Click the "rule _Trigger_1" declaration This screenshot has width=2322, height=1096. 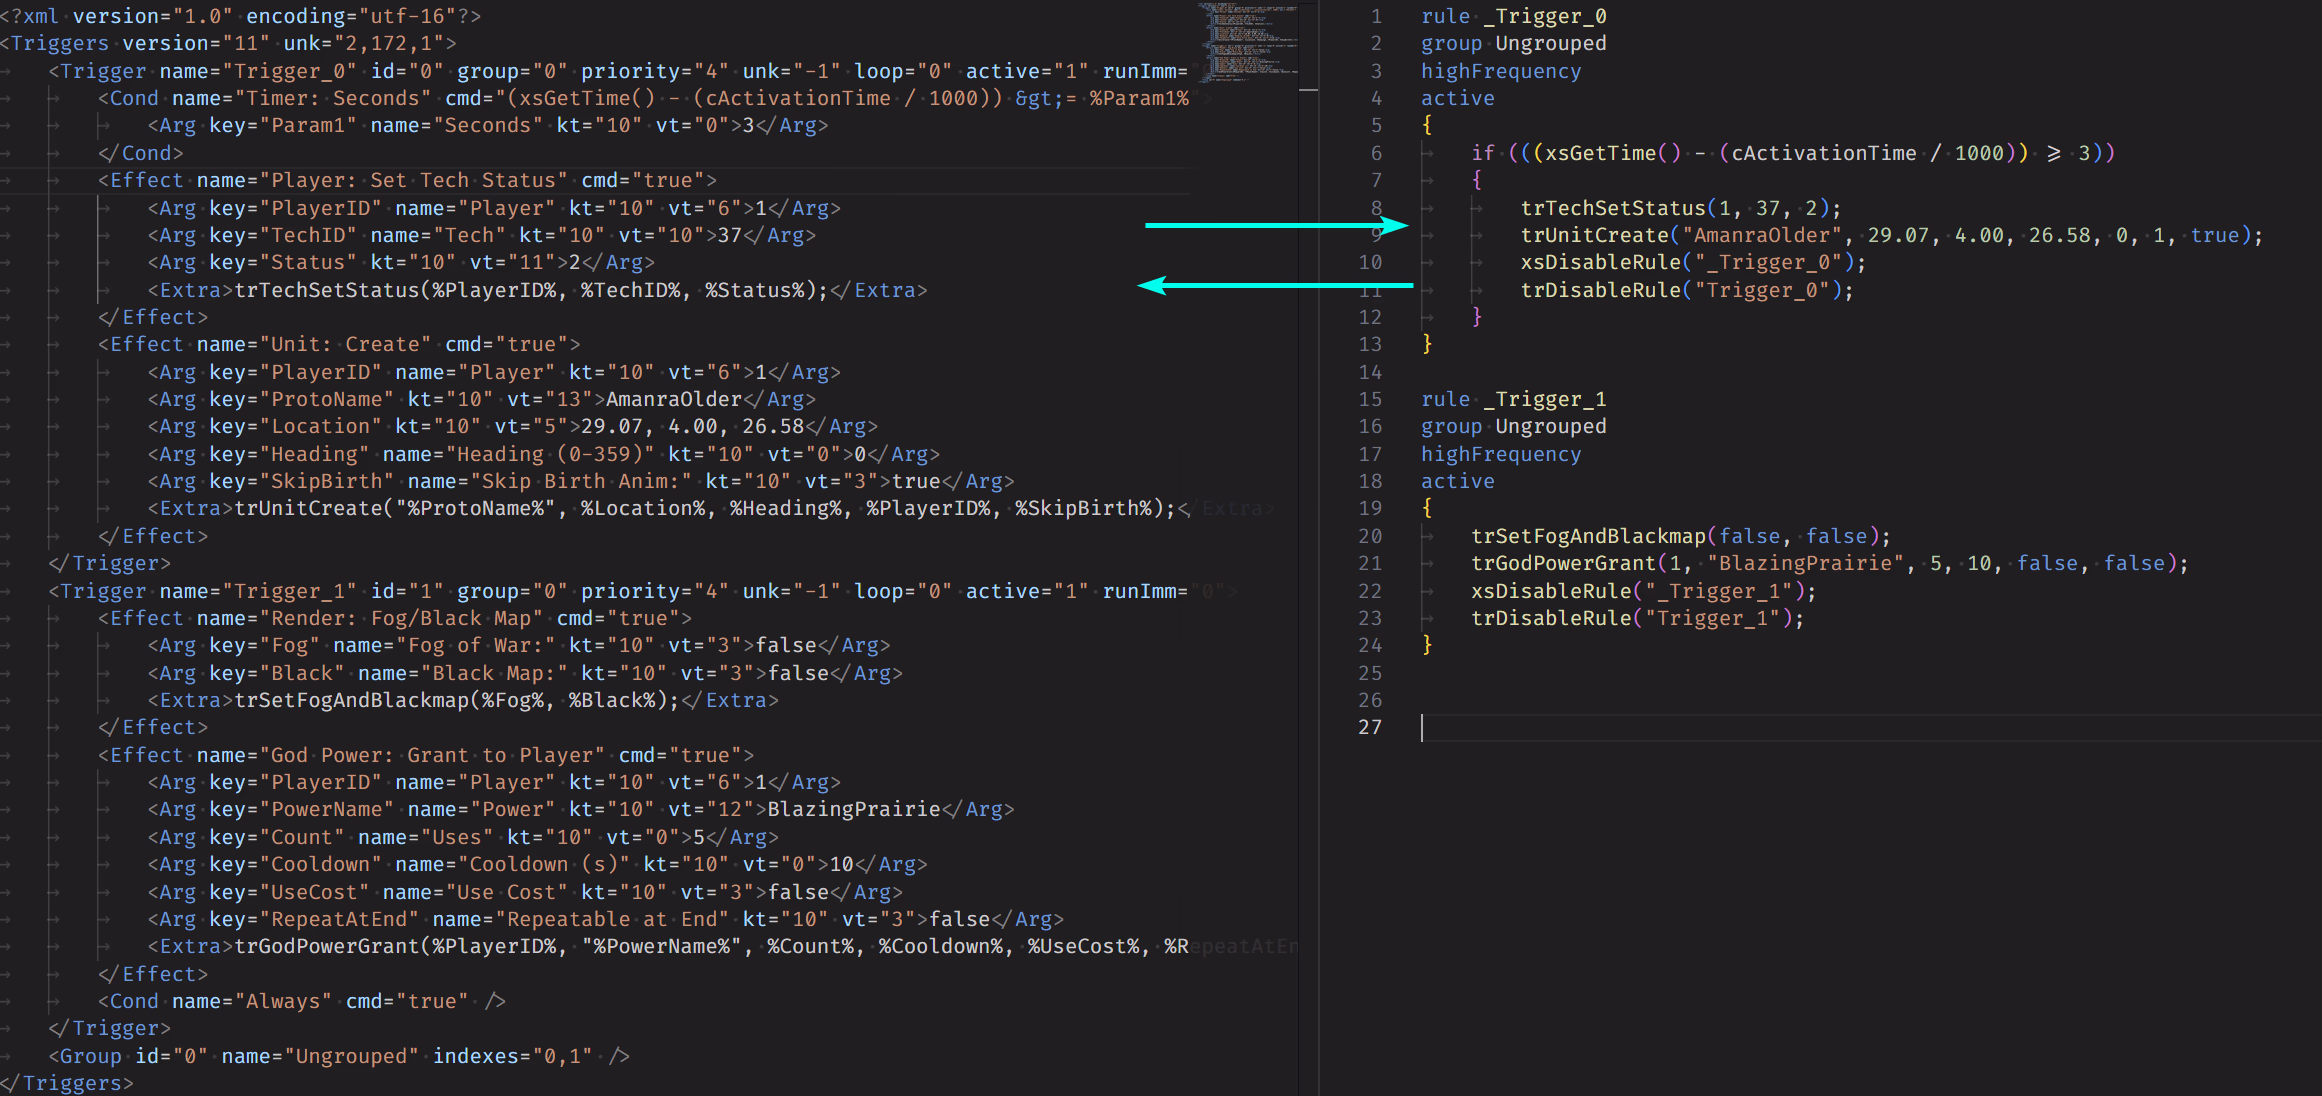pyautogui.click(x=1513, y=399)
